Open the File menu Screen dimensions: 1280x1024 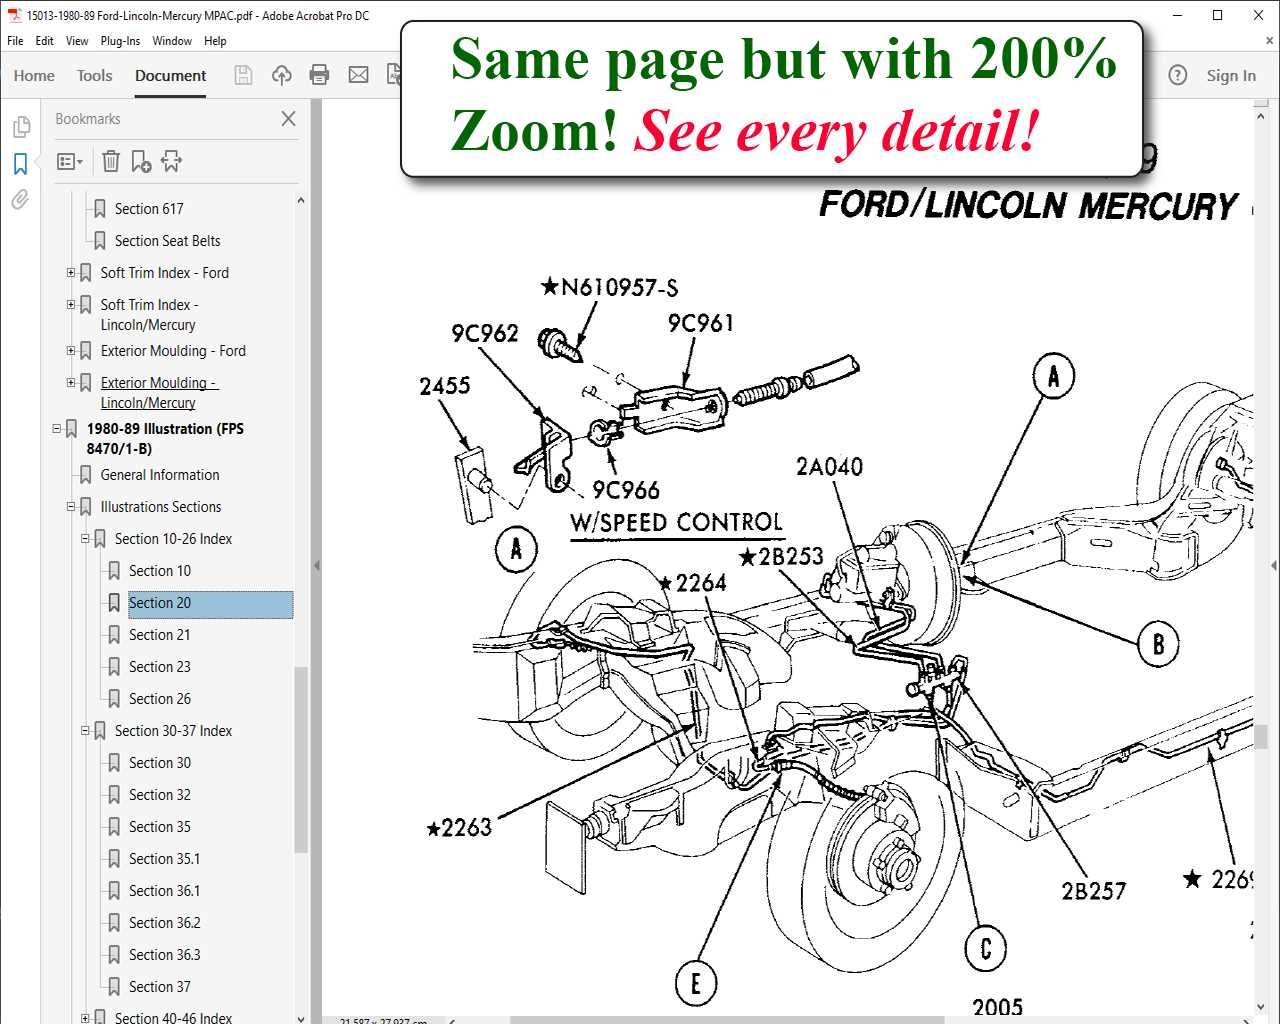(x=15, y=41)
